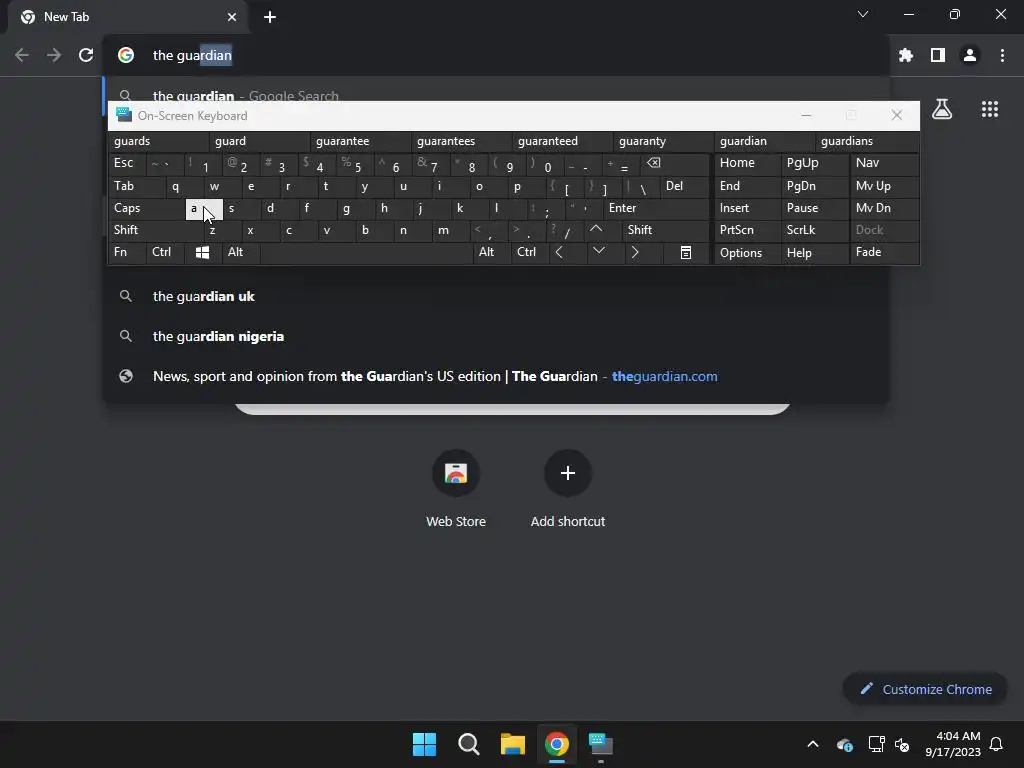This screenshot has height=768, width=1024.
Task: Click the PgDn key
Action: pos(815,186)
